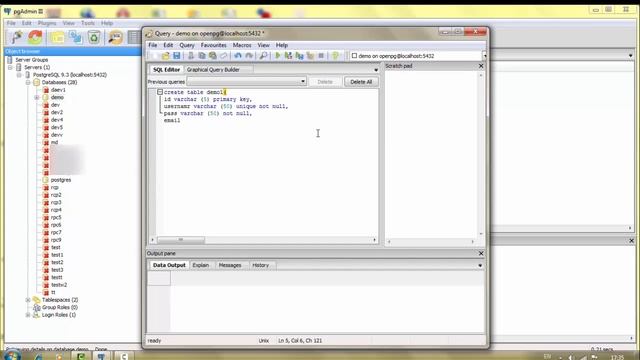Open SQL query tool magnifier icon
Screen dimensions: 640x360
116,37
